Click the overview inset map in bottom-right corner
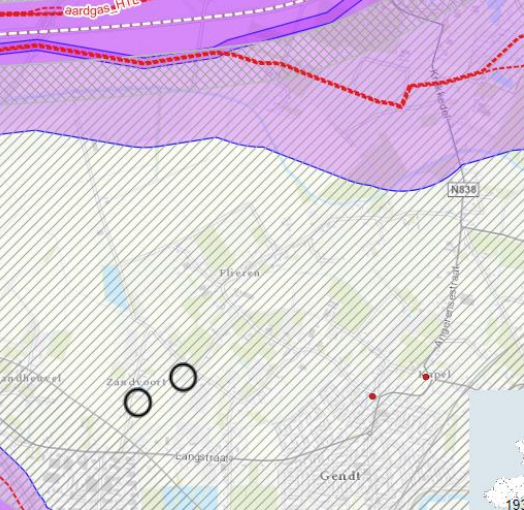 coord(497,450)
